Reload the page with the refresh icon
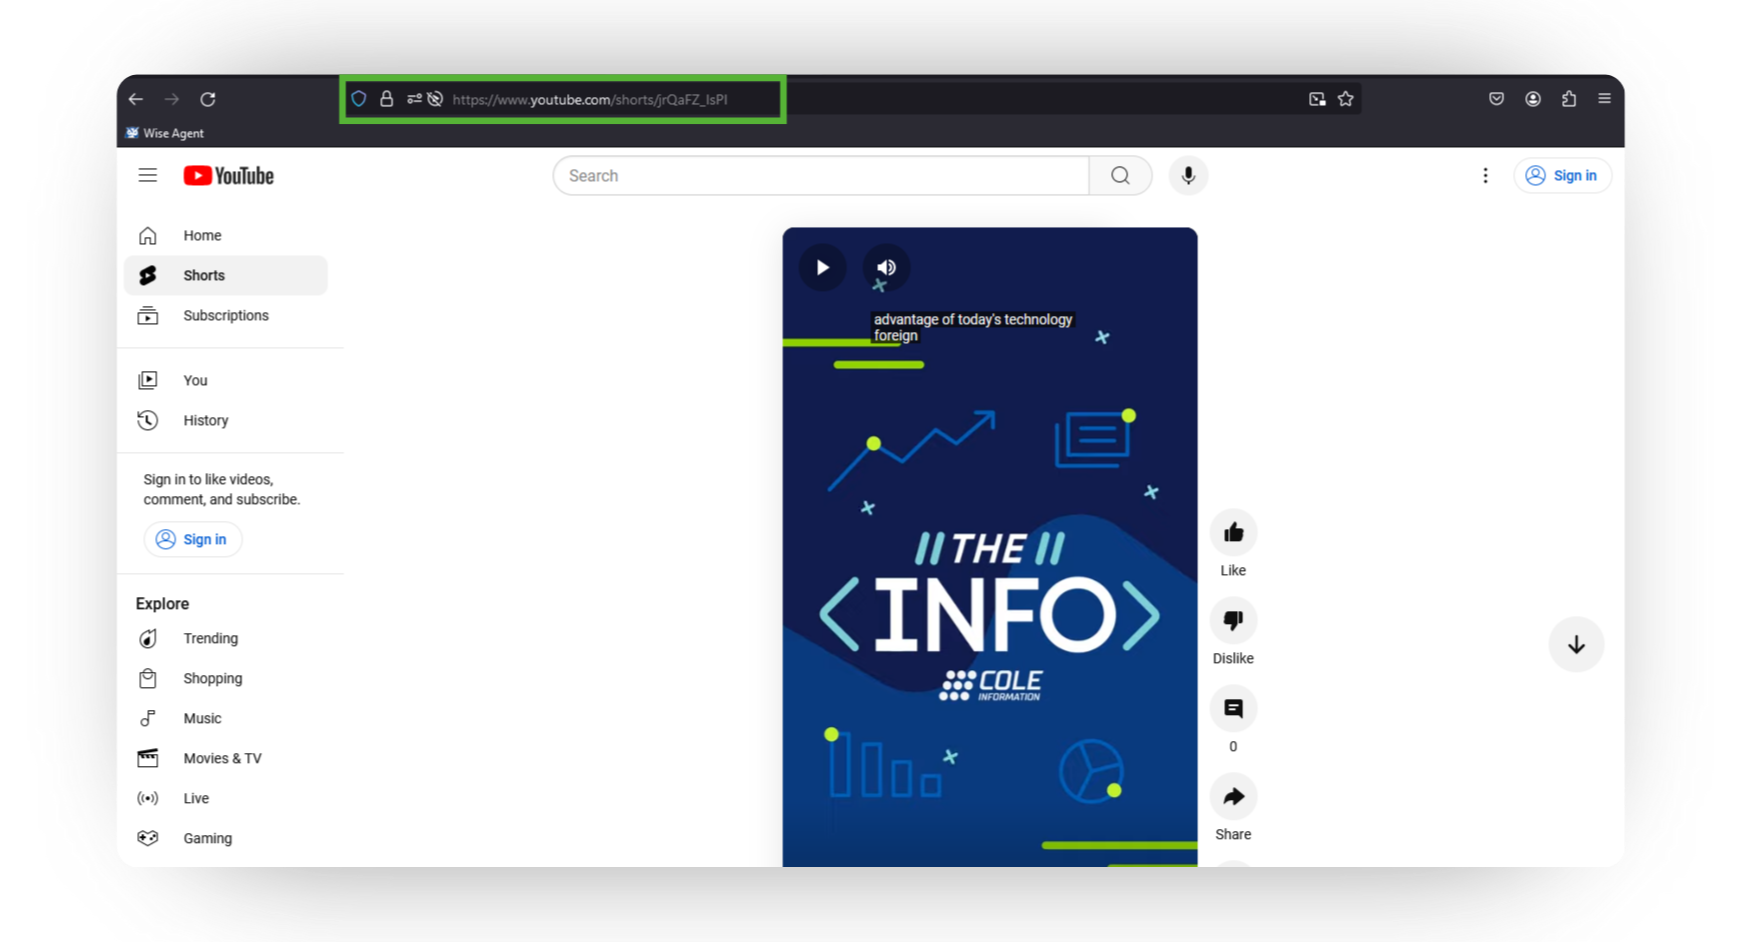 (208, 99)
